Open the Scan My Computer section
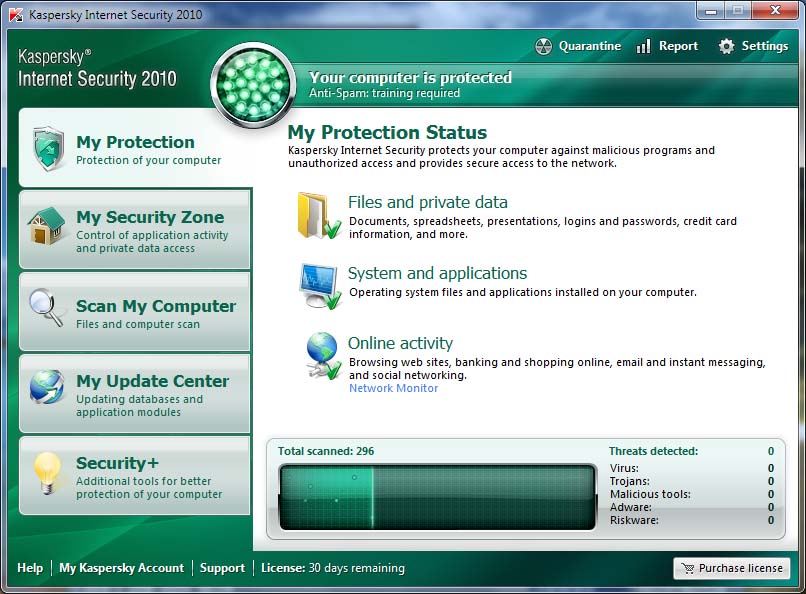Image resolution: width=806 pixels, height=594 pixels. coord(135,312)
